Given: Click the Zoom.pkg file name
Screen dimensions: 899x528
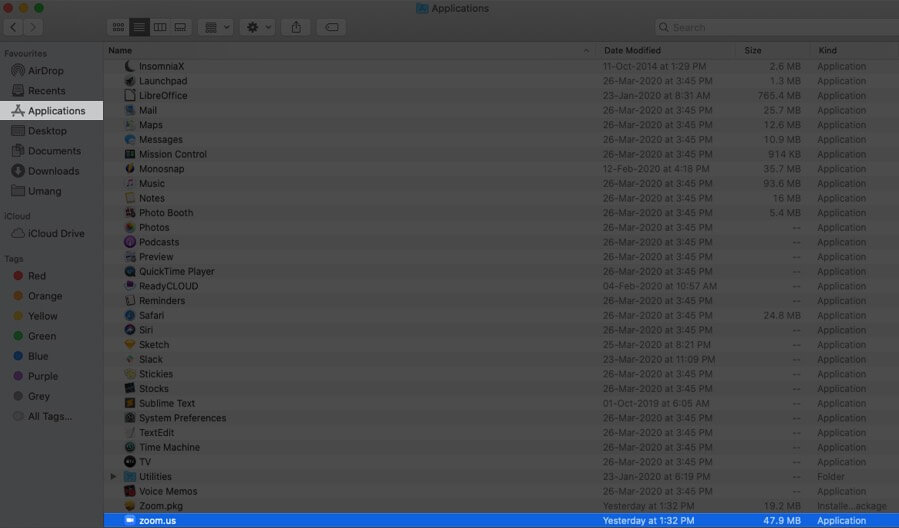Looking at the screenshot, I should point(161,506).
